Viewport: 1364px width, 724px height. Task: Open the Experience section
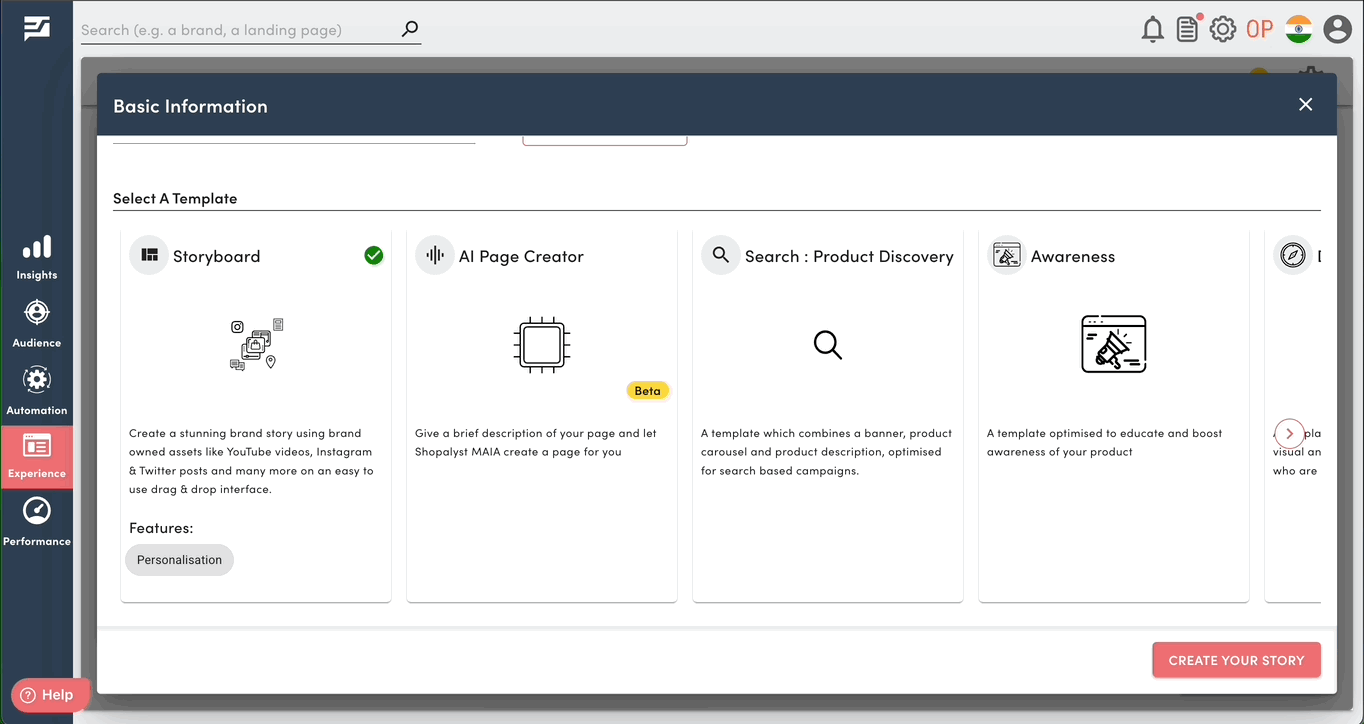tap(37, 457)
